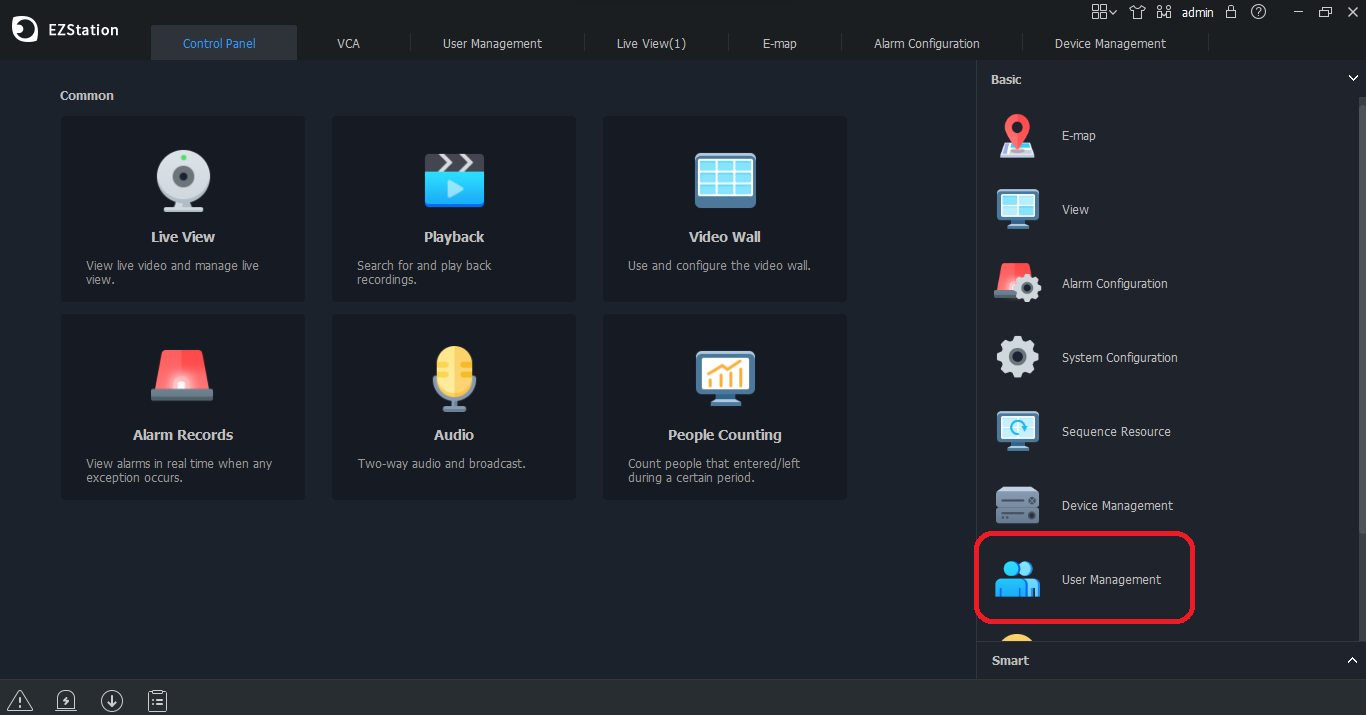Open Device Management in the Basic panel
This screenshot has height=715, width=1366.
(x=1117, y=505)
